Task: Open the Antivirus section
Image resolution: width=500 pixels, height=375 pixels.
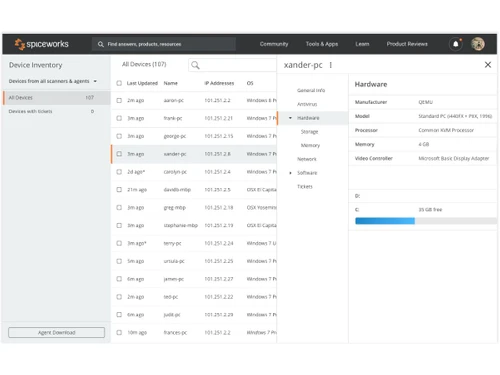Action: coord(307,104)
